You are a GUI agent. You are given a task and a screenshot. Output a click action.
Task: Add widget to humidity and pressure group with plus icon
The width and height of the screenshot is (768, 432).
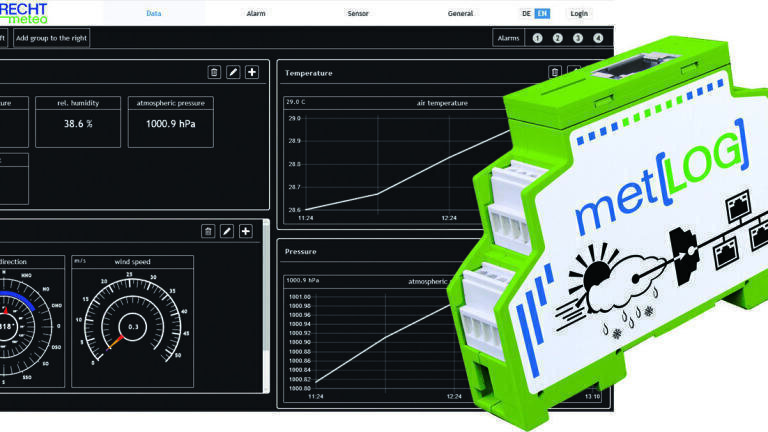coord(252,72)
